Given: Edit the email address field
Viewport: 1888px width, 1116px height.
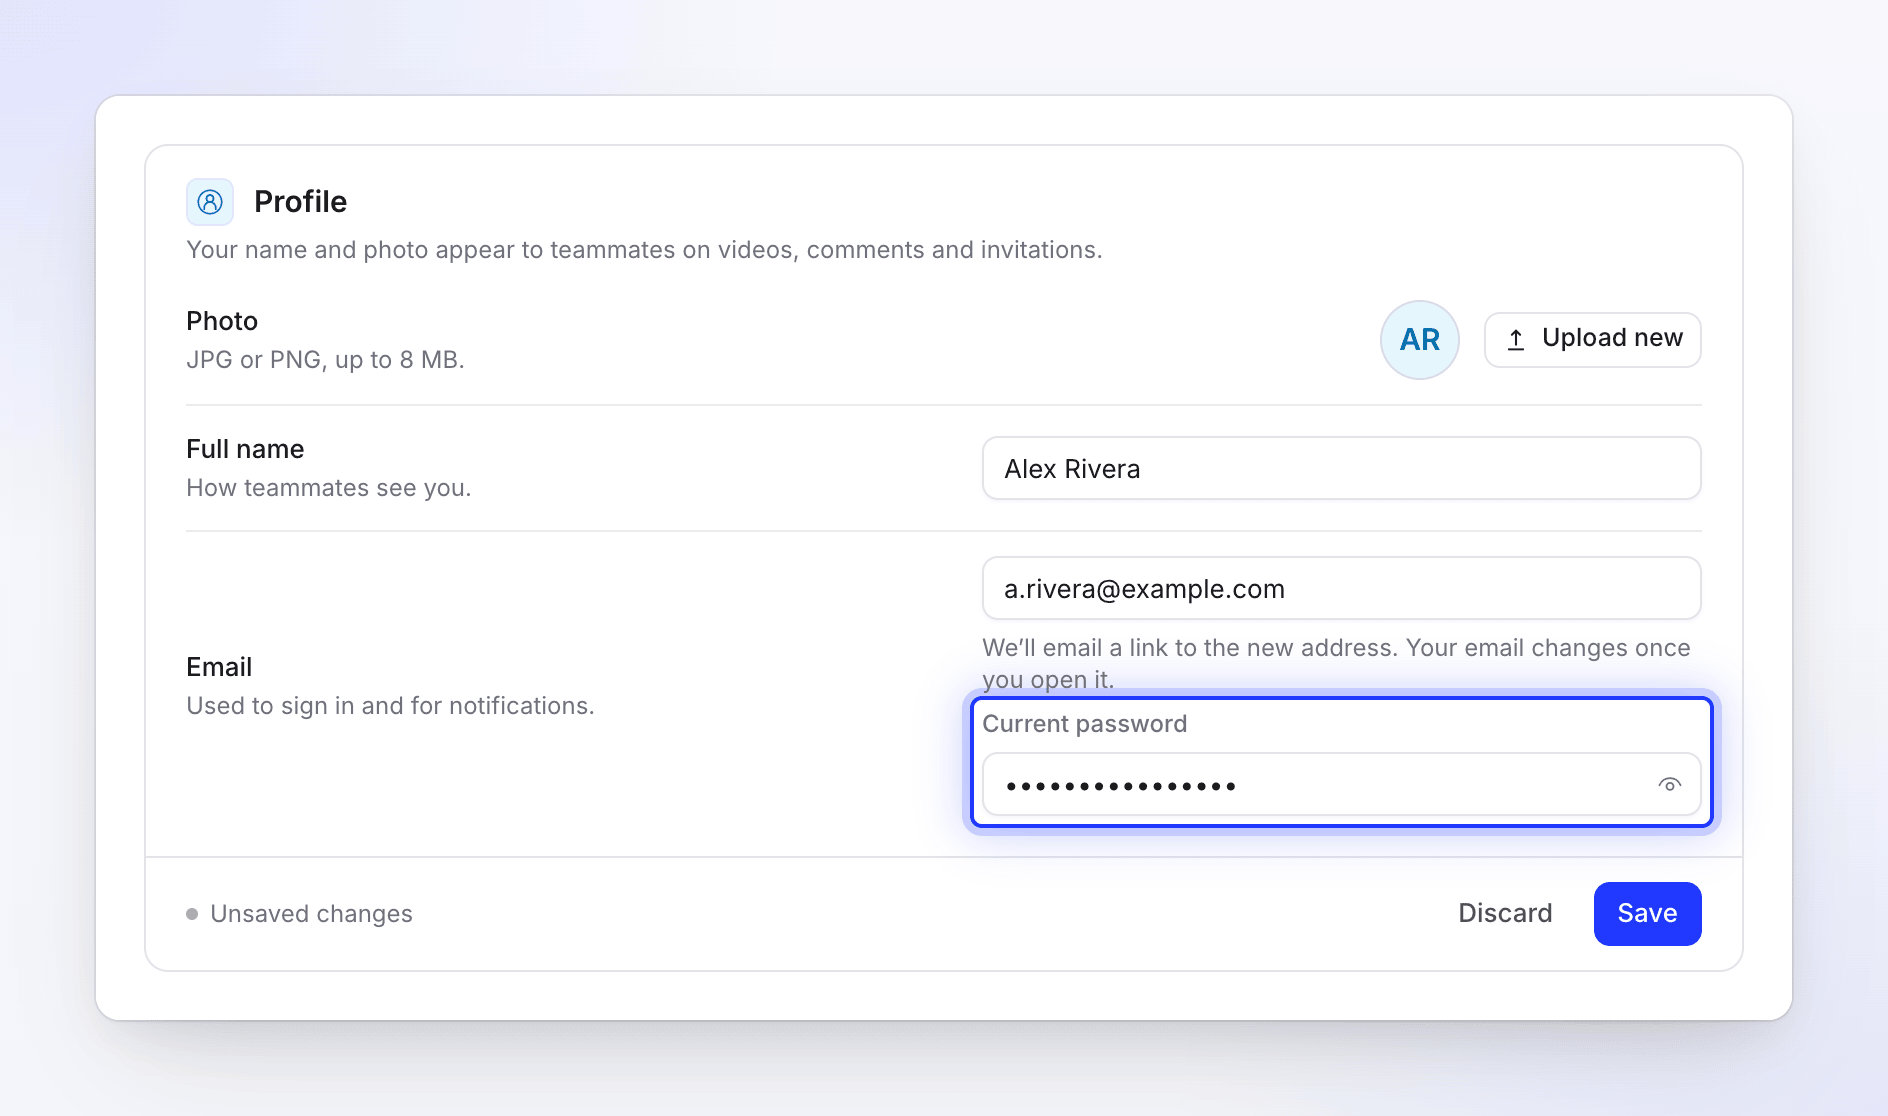Looking at the screenshot, I should pos(1342,588).
